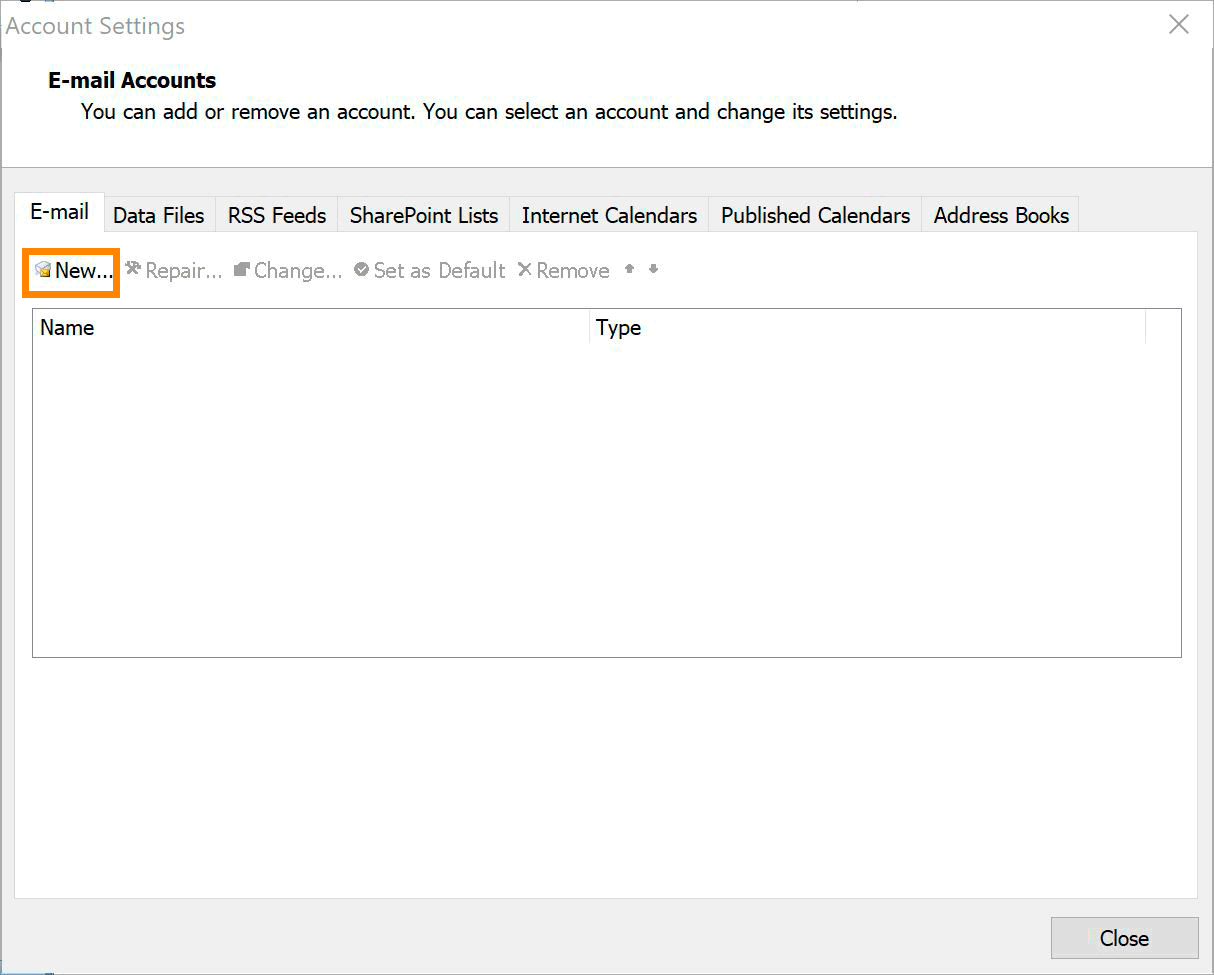Viewport: 1214px width, 975px height.
Task: Click the move down arrow icon
Action: point(653,269)
